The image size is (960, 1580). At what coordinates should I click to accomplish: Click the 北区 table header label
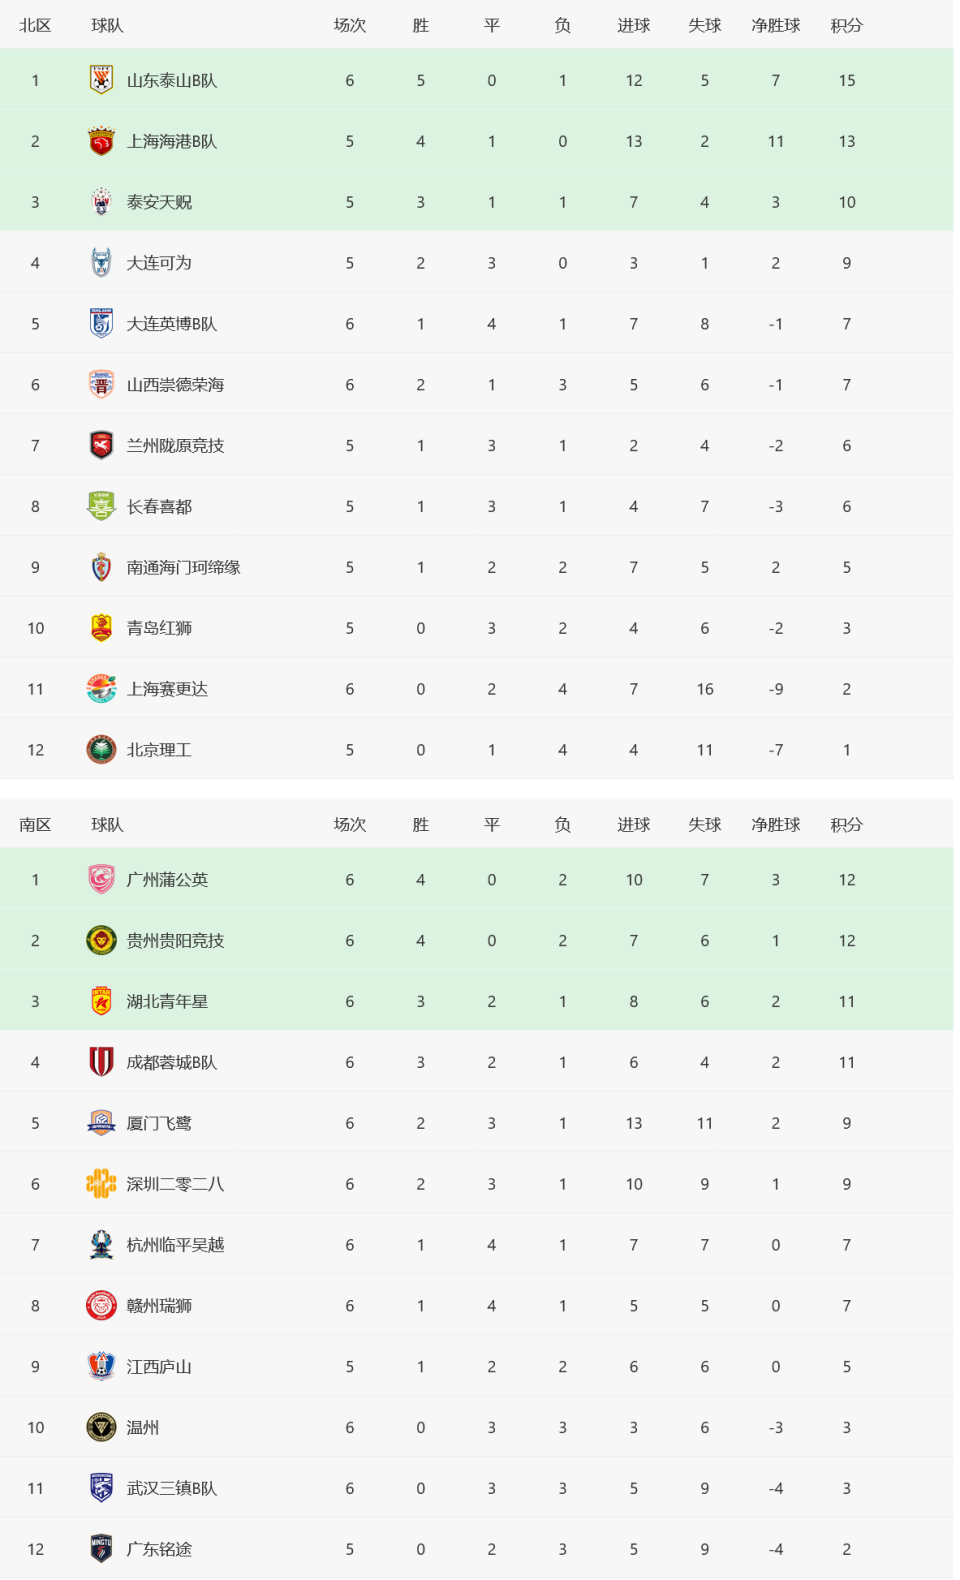pos(35,25)
